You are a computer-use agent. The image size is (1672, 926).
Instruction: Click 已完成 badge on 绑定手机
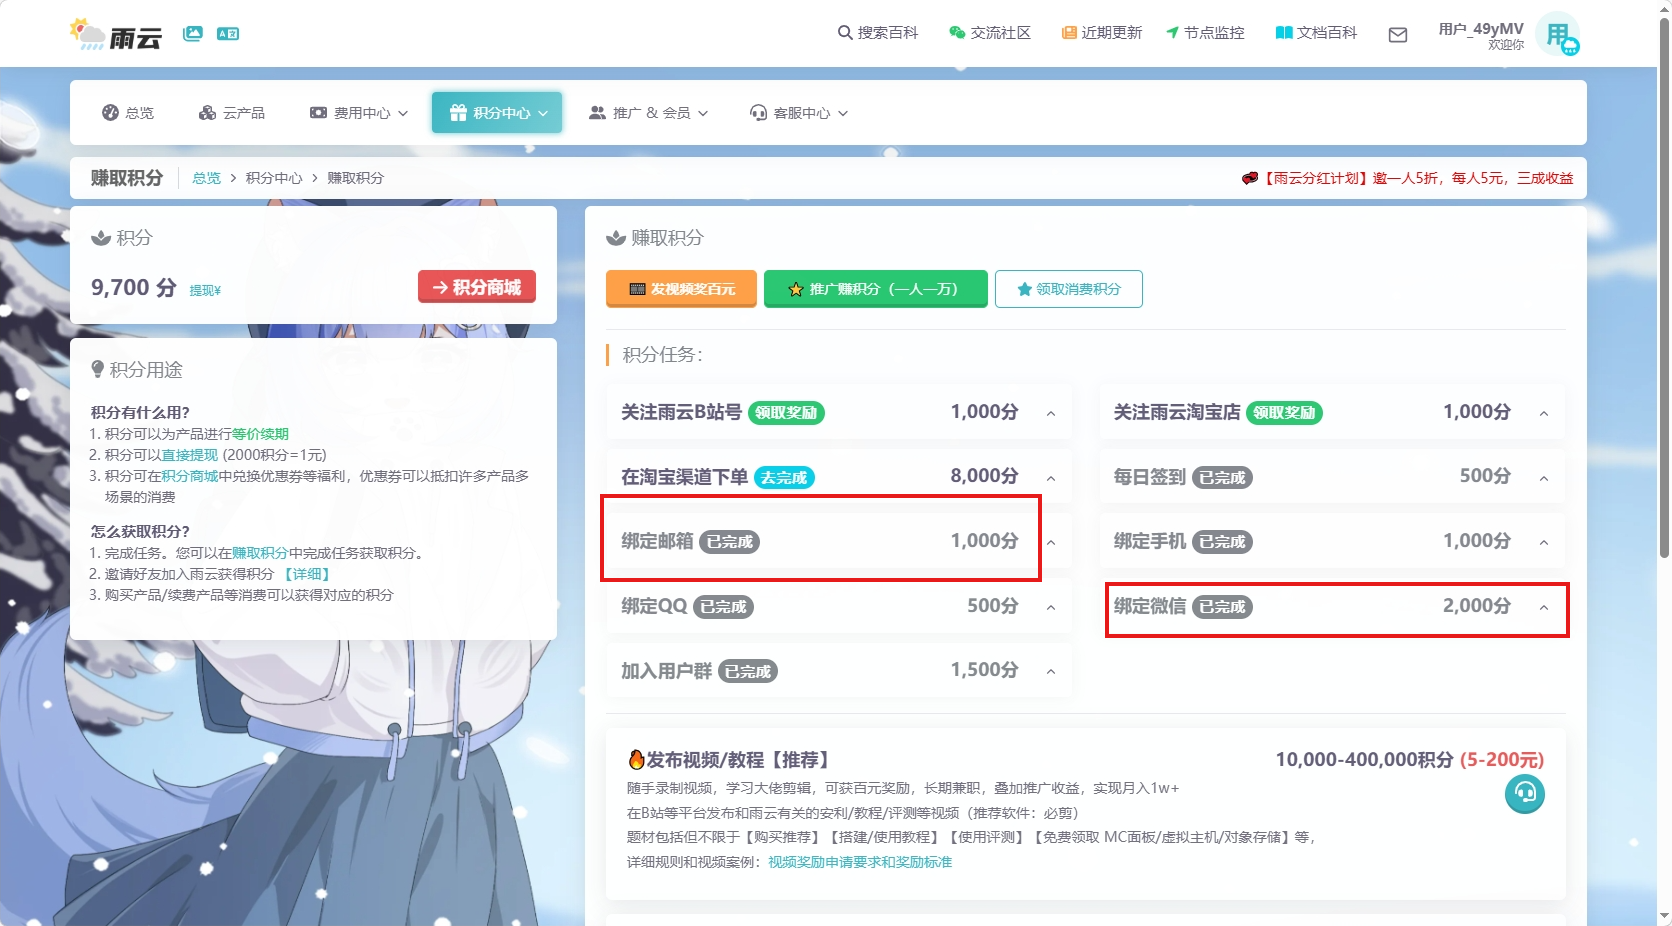1222,542
